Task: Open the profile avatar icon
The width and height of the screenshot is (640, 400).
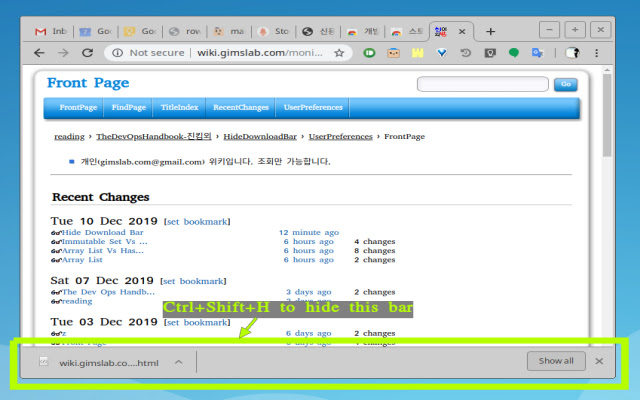Action: click(x=572, y=53)
